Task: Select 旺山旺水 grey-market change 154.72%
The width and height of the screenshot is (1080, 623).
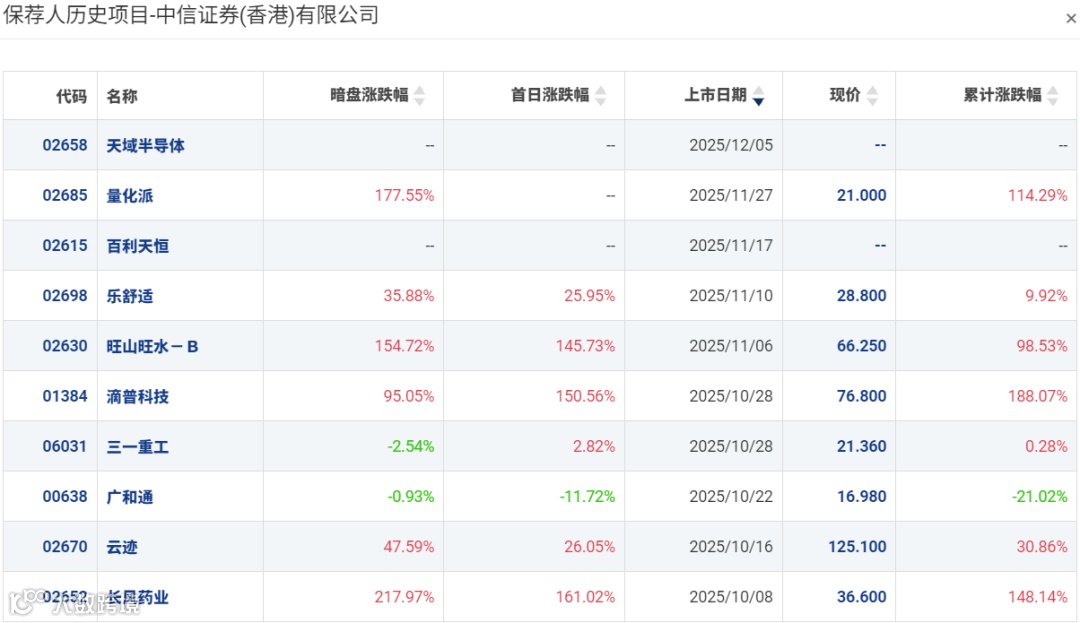Action: [x=404, y=346]
